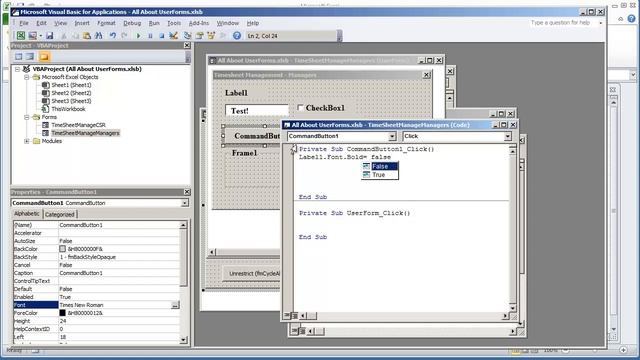
Task: Open the File menu
Action: tap(24, 23)
